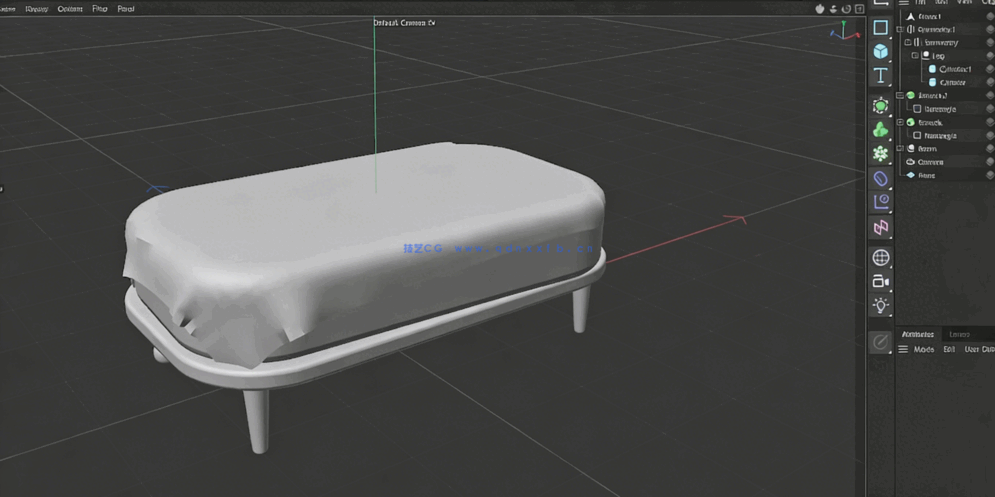This screenshot has height=497, width=995.
Task: Open the blue capsule Deformer tool
Action: coord(880,178)
